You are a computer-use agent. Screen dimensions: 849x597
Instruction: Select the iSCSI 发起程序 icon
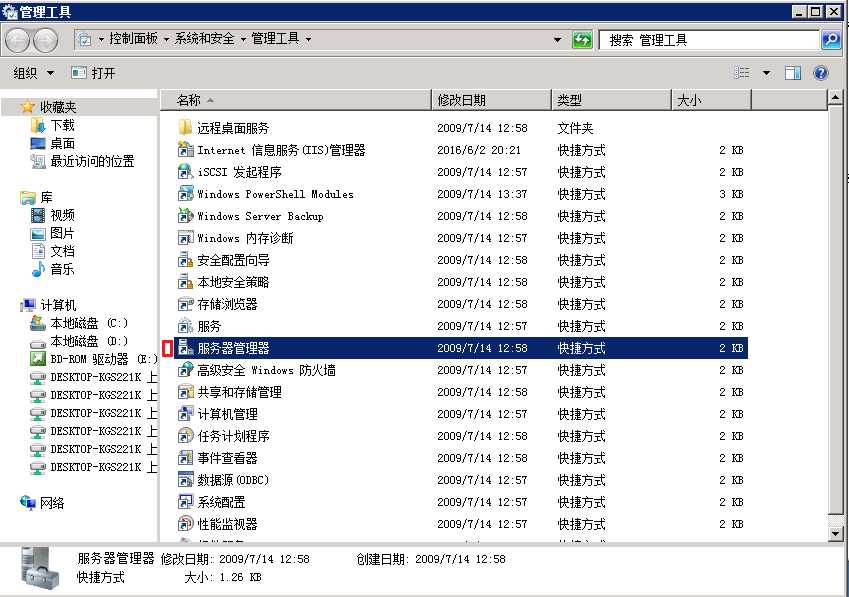tap(185, 172)
